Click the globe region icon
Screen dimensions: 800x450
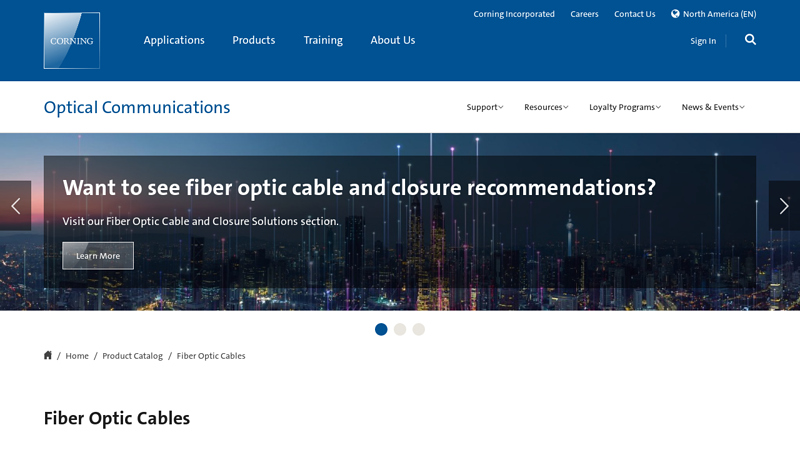[675, 14]
